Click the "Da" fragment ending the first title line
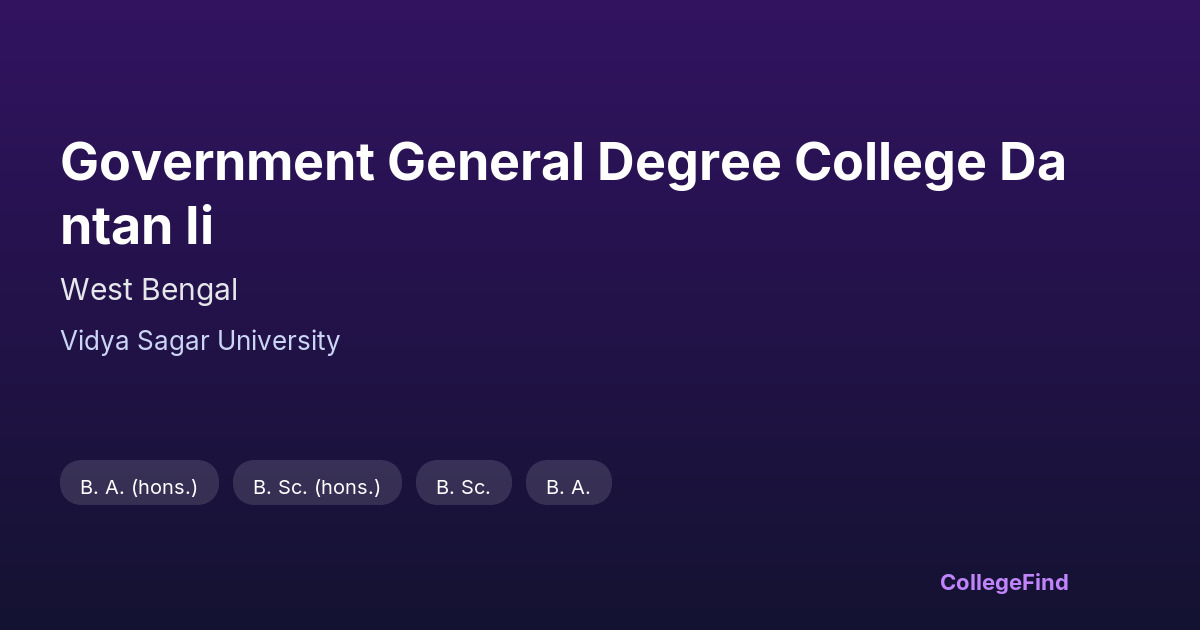Viewport: 1200px width, 630px height. point(1033,163)
